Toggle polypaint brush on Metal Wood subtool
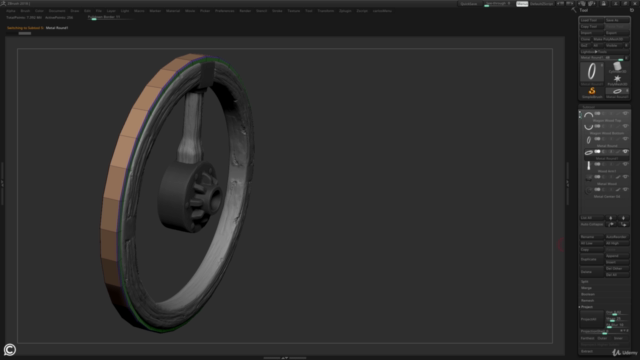 pos(618,177)
